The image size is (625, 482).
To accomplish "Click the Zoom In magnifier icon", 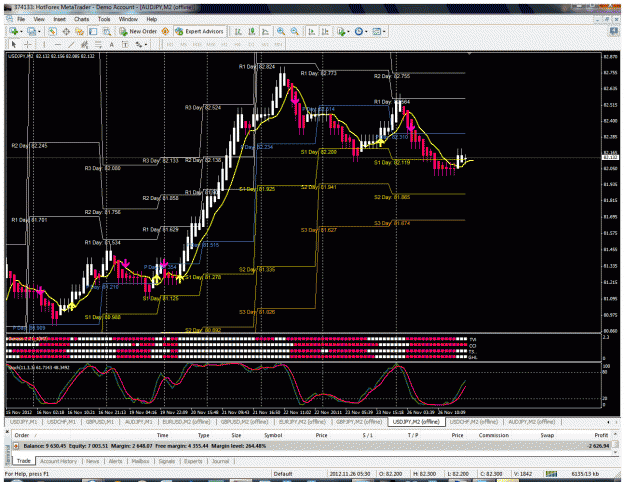I will [281, 31].
